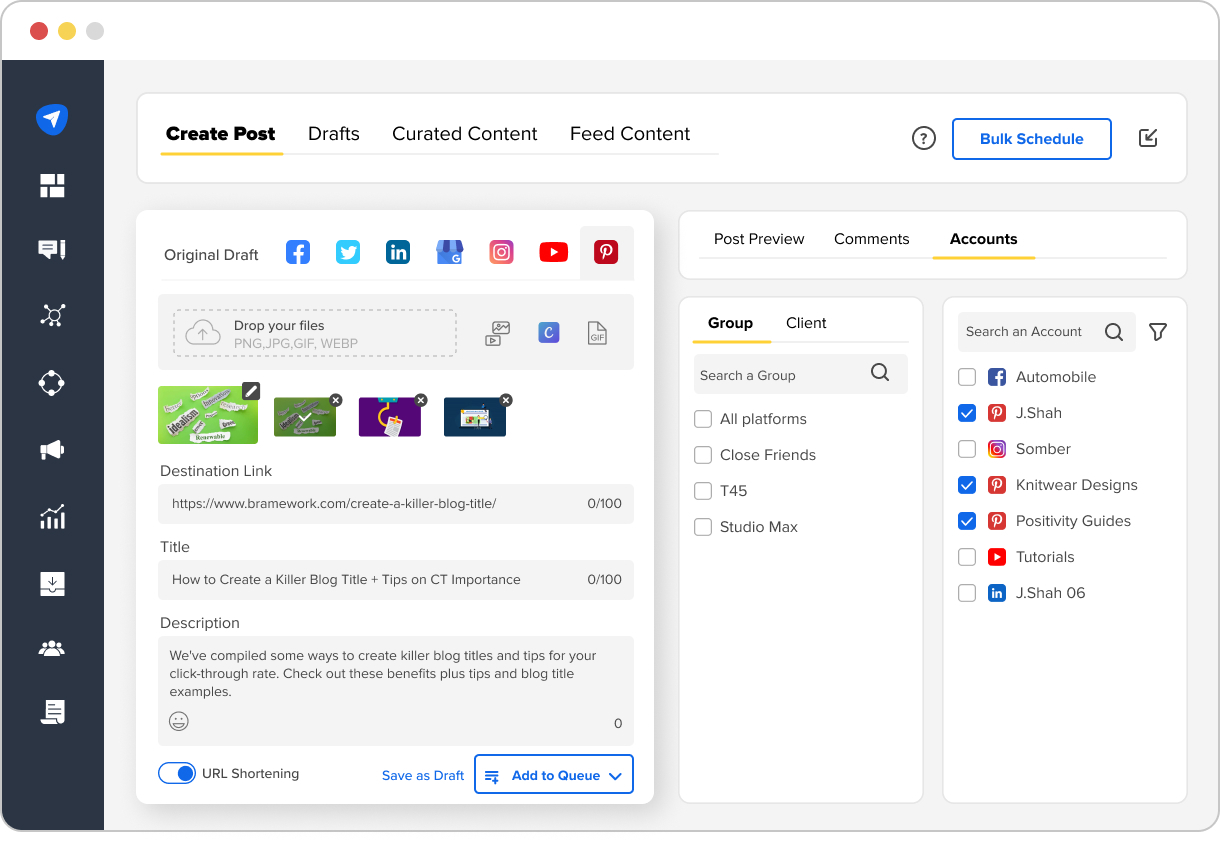Click the Bulk Schedule button
Screen dimensions: 1220x842
tap(1031, 139)
